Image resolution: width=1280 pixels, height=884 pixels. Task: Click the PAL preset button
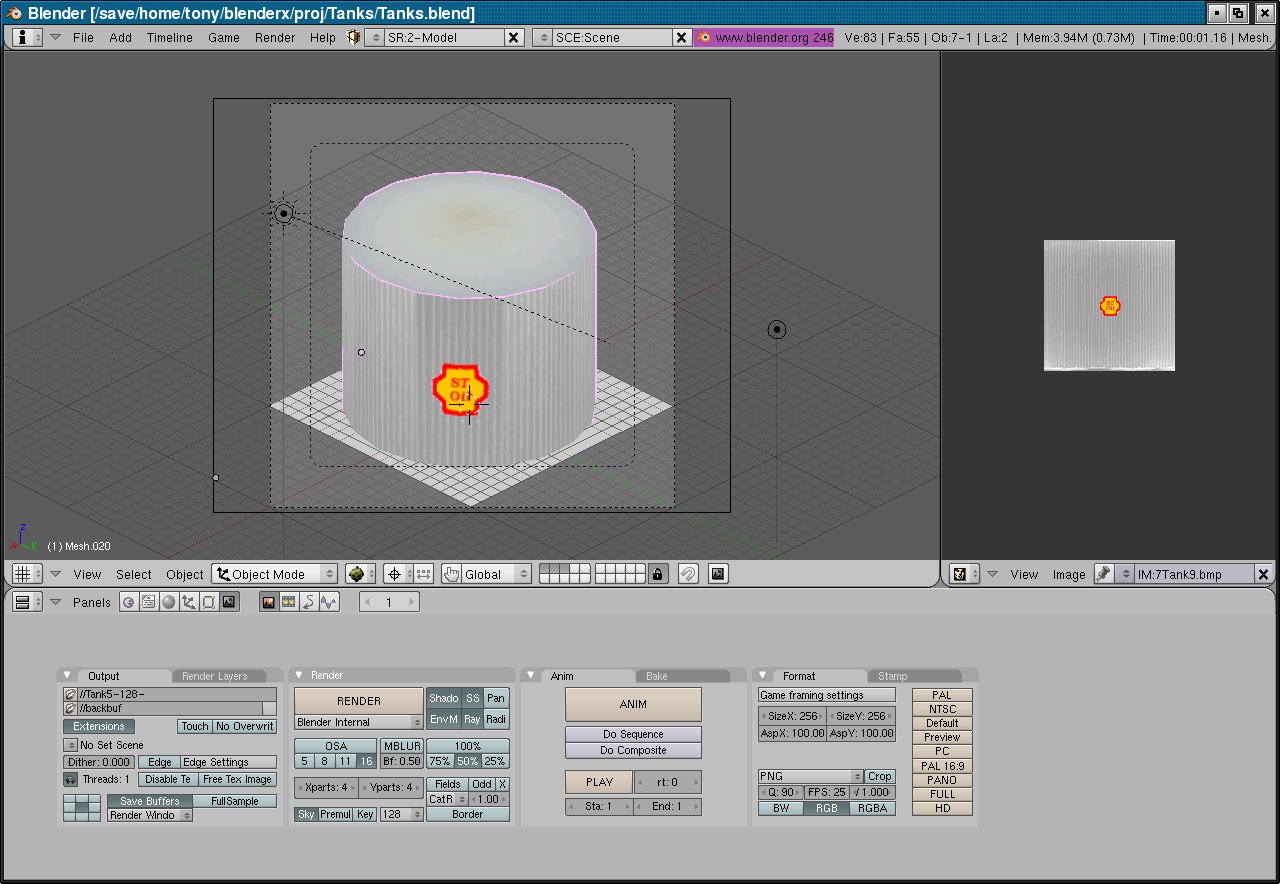coord(941,695)
